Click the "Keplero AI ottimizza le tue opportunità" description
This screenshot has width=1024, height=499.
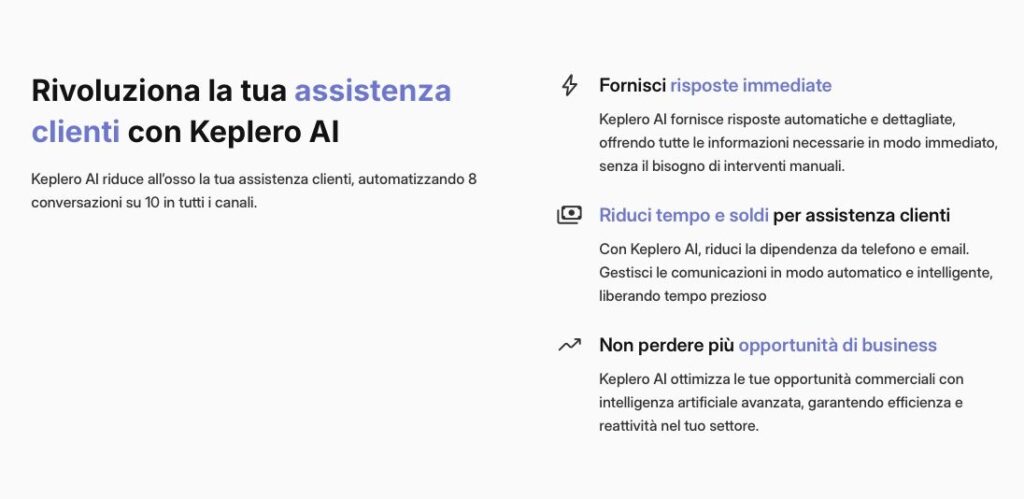coord(781,379)
